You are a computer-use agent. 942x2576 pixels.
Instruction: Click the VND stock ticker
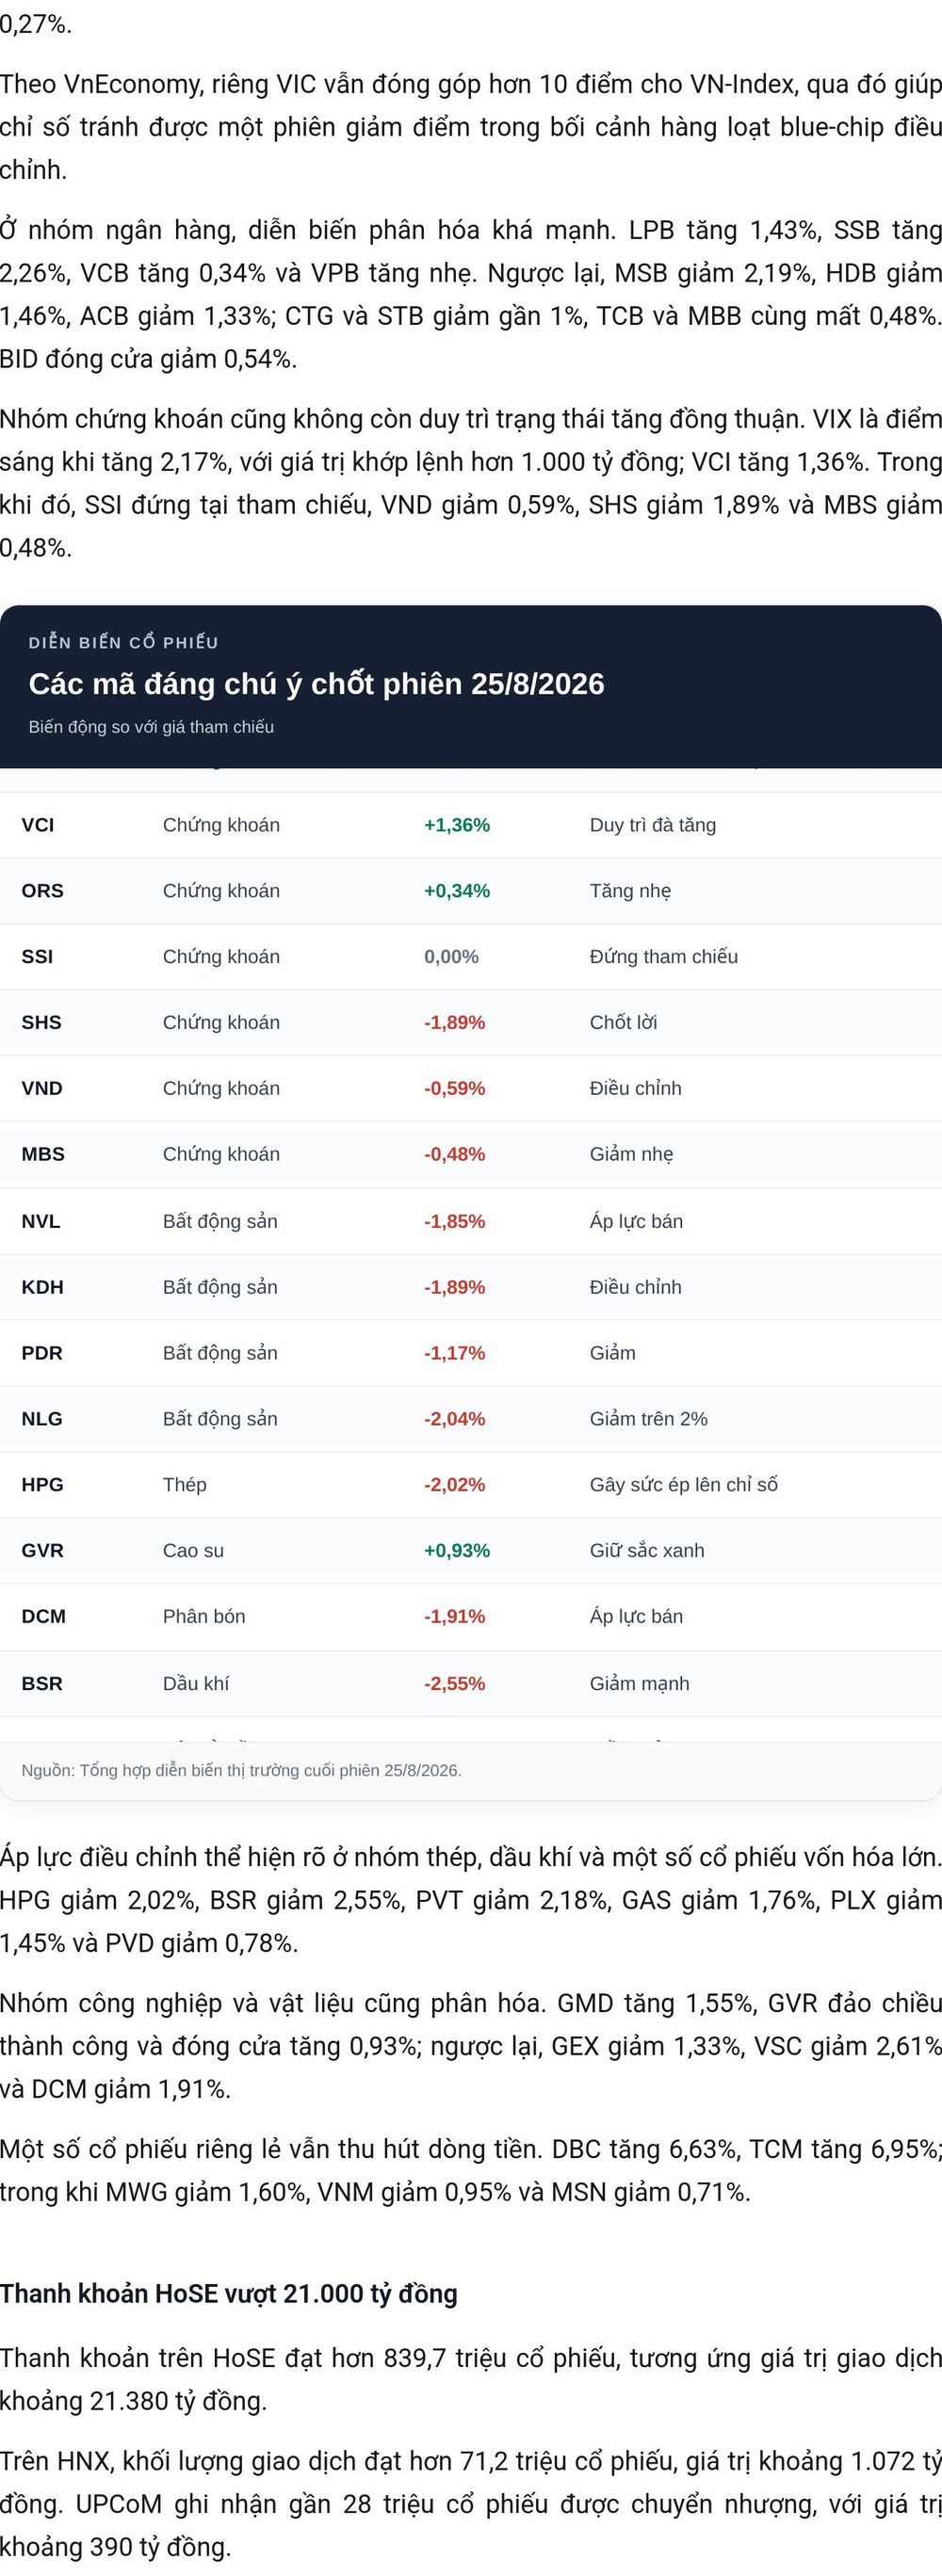point(42,1088)
